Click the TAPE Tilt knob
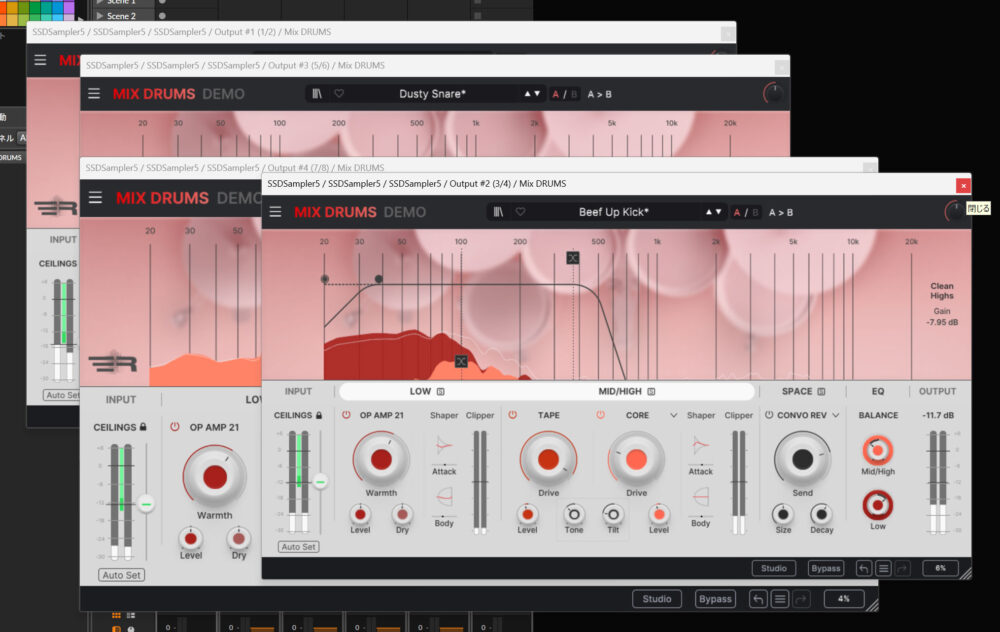Image resolution: width=1000 pixels, height=632 pixels. pos(613,514)
